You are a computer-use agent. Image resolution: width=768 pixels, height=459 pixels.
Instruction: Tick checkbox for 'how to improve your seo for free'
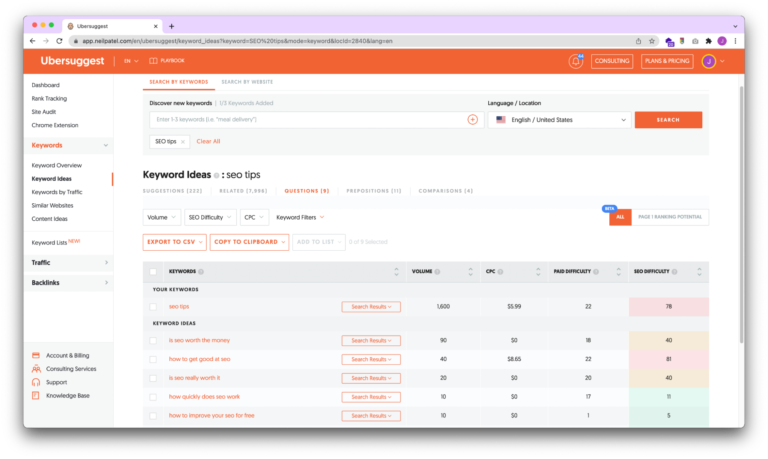pos(153,416)
